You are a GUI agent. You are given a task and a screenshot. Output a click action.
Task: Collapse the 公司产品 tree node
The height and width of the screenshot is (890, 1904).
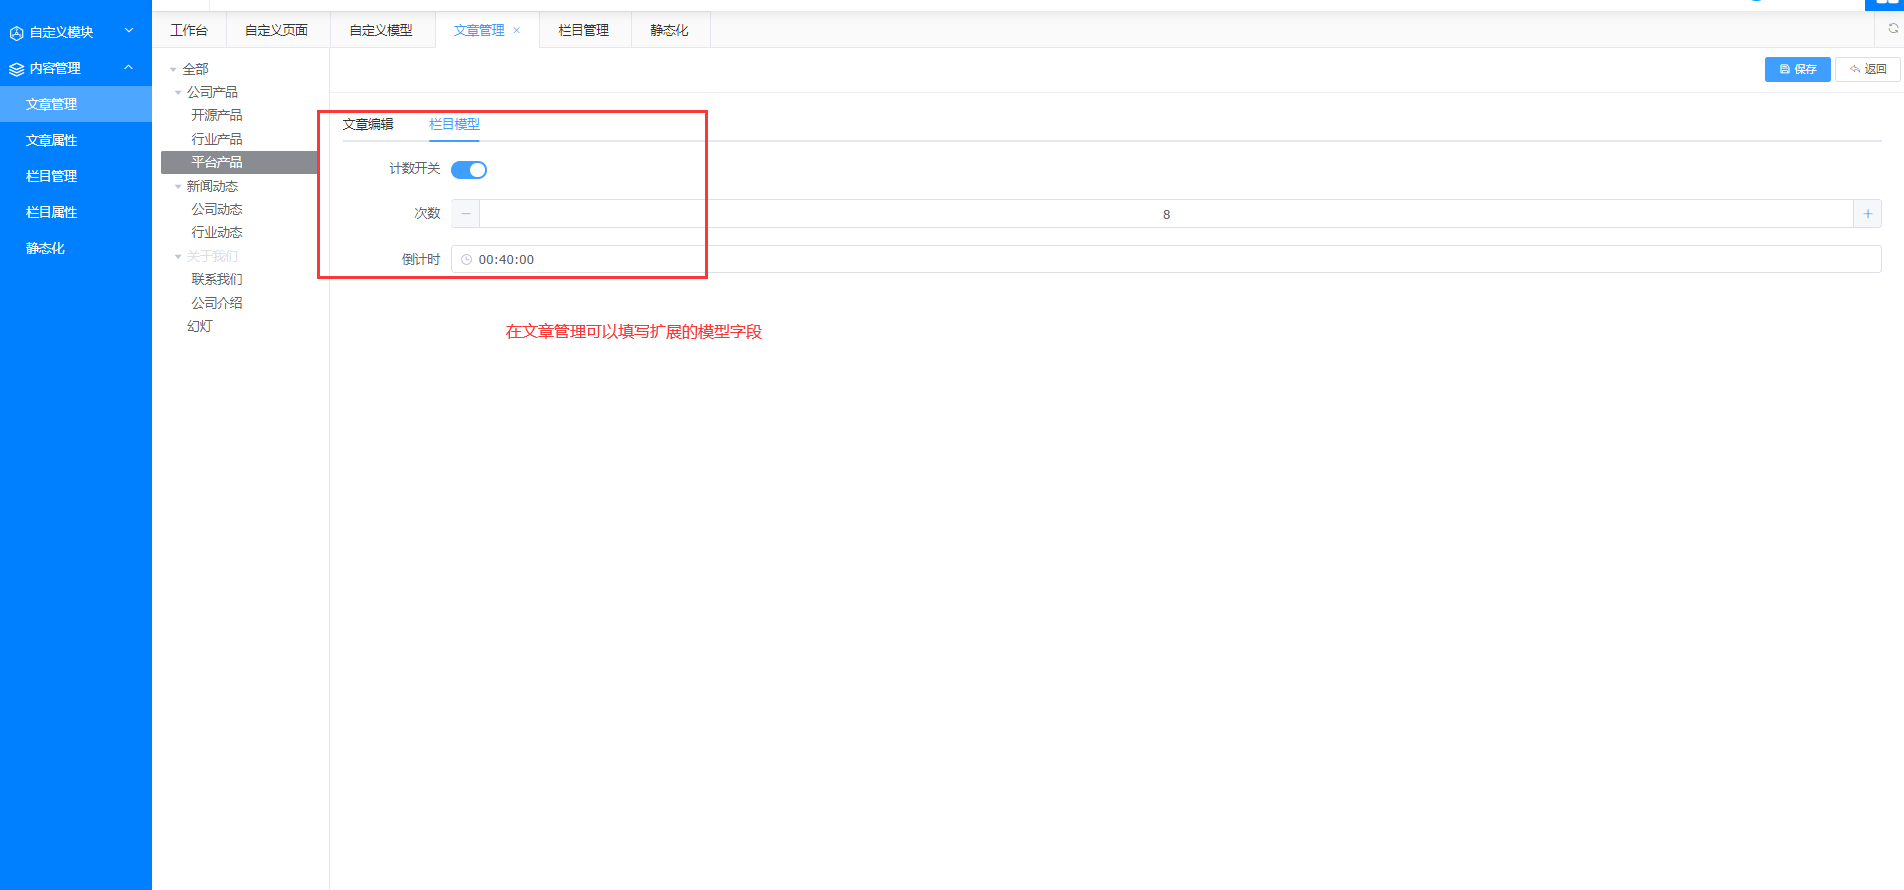pyautogui.click(x=178, y=93)
